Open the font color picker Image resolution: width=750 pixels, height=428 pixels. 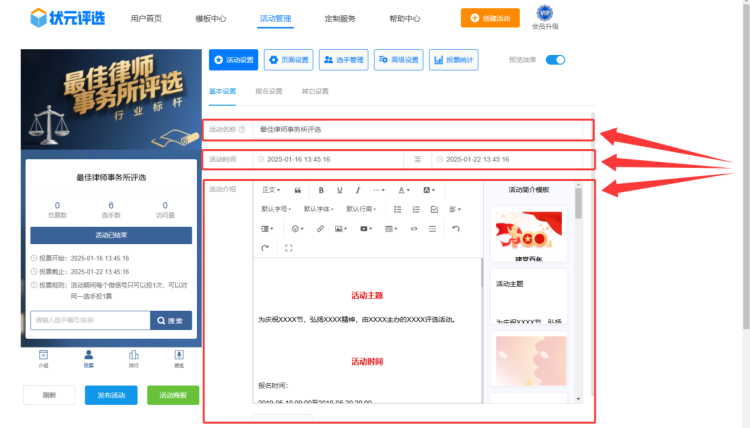404,190
